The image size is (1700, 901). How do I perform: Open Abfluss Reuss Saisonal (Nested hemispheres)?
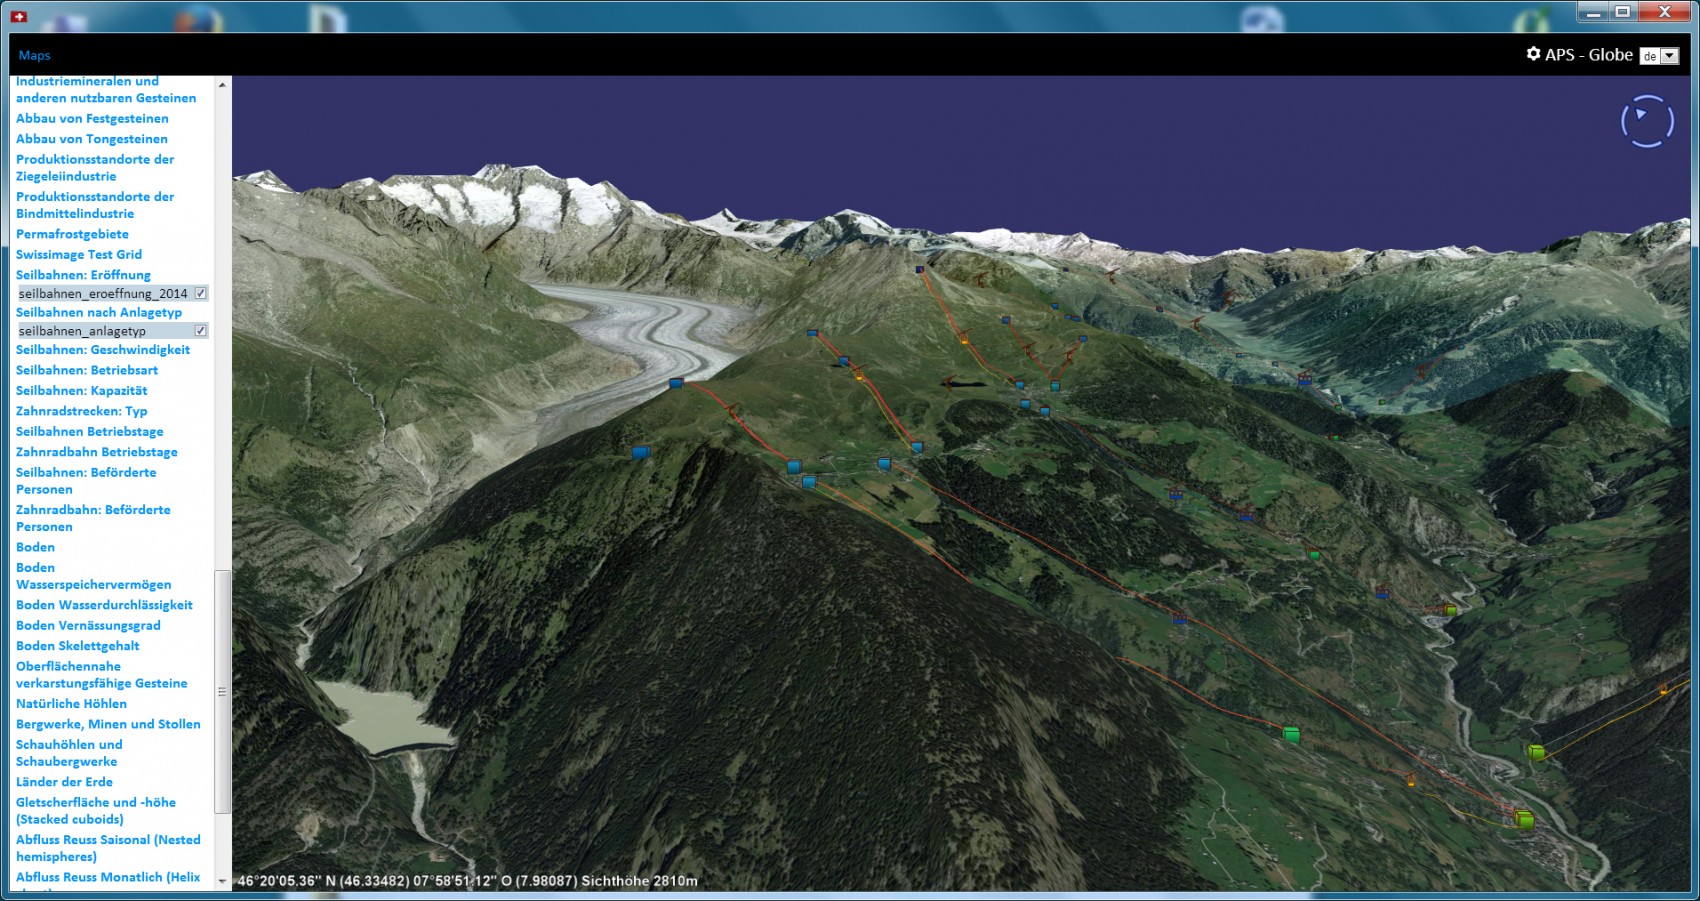108,848
